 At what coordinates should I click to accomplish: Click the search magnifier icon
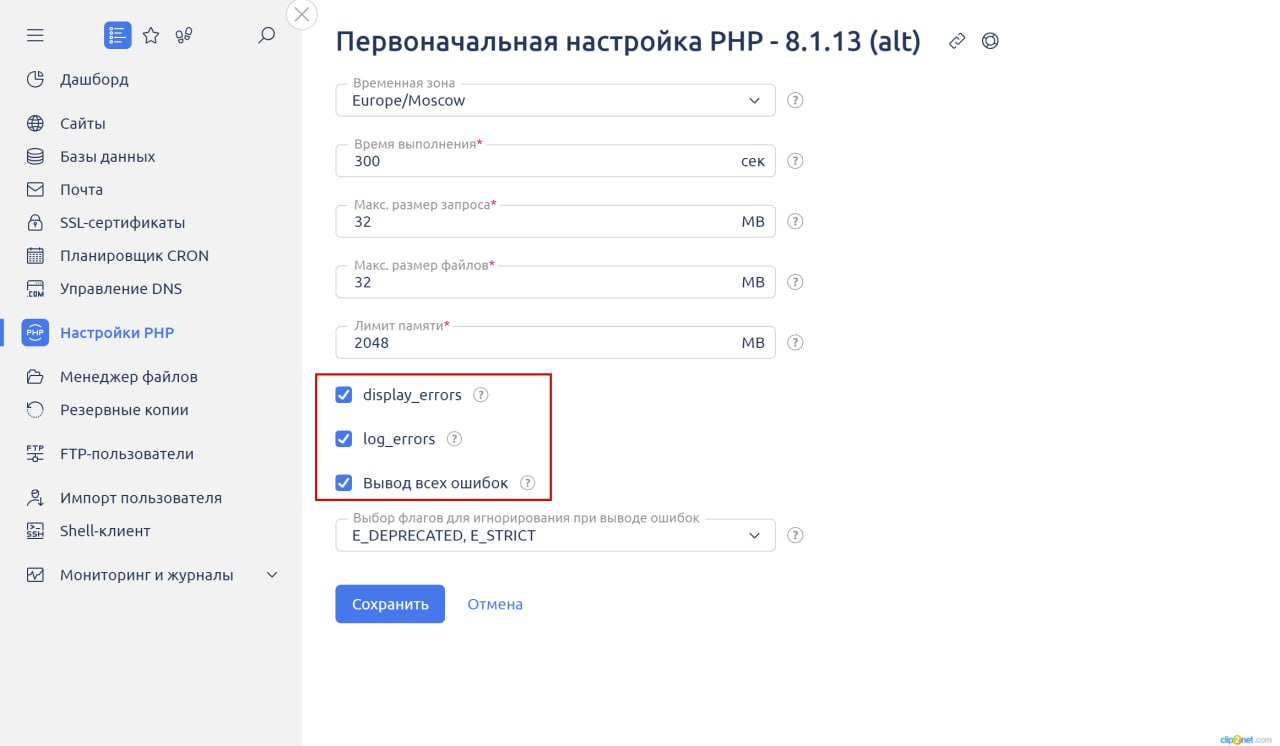pyautogui.click(x=266, y=35)
